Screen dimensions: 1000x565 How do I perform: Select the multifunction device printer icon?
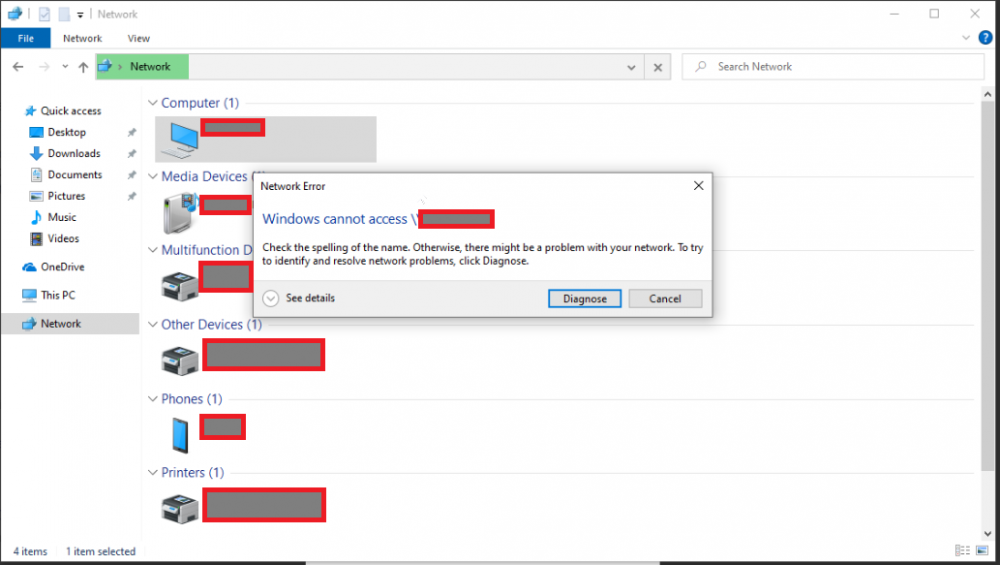180,286
